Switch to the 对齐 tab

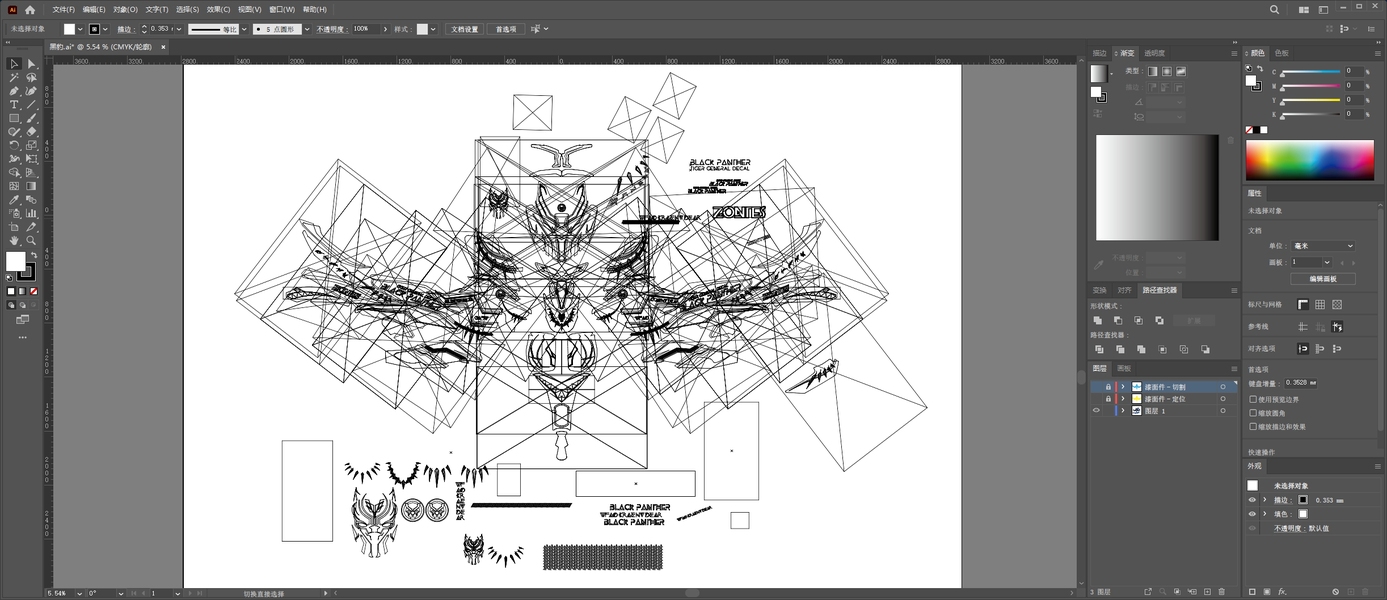(x=1125, y=290)
